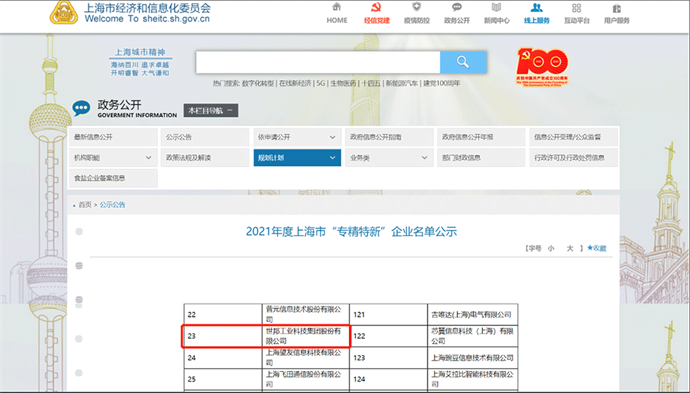
Task: Click hot search term 数字化转型
Action: 258,83
